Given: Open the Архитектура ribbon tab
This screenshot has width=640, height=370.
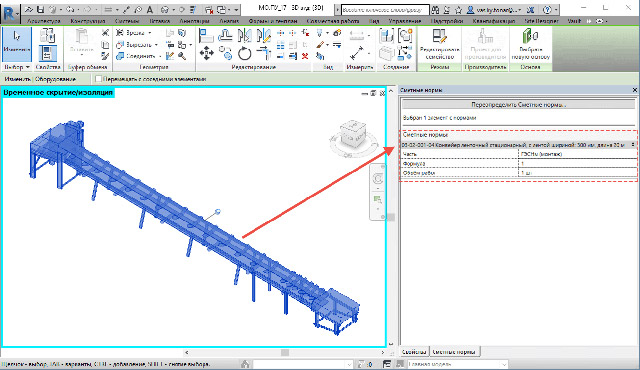Looking at the screenshot, I should point(44,21).
